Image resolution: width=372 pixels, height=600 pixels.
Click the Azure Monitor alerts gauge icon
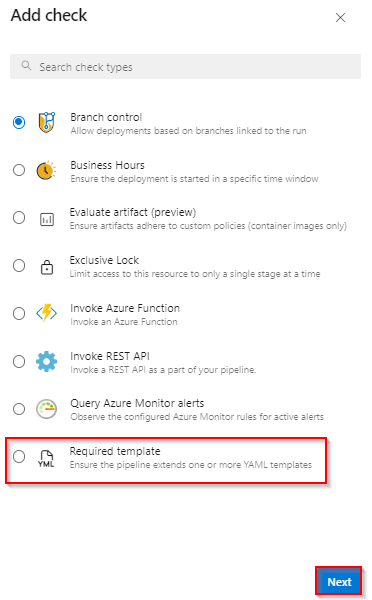point(46,409)
